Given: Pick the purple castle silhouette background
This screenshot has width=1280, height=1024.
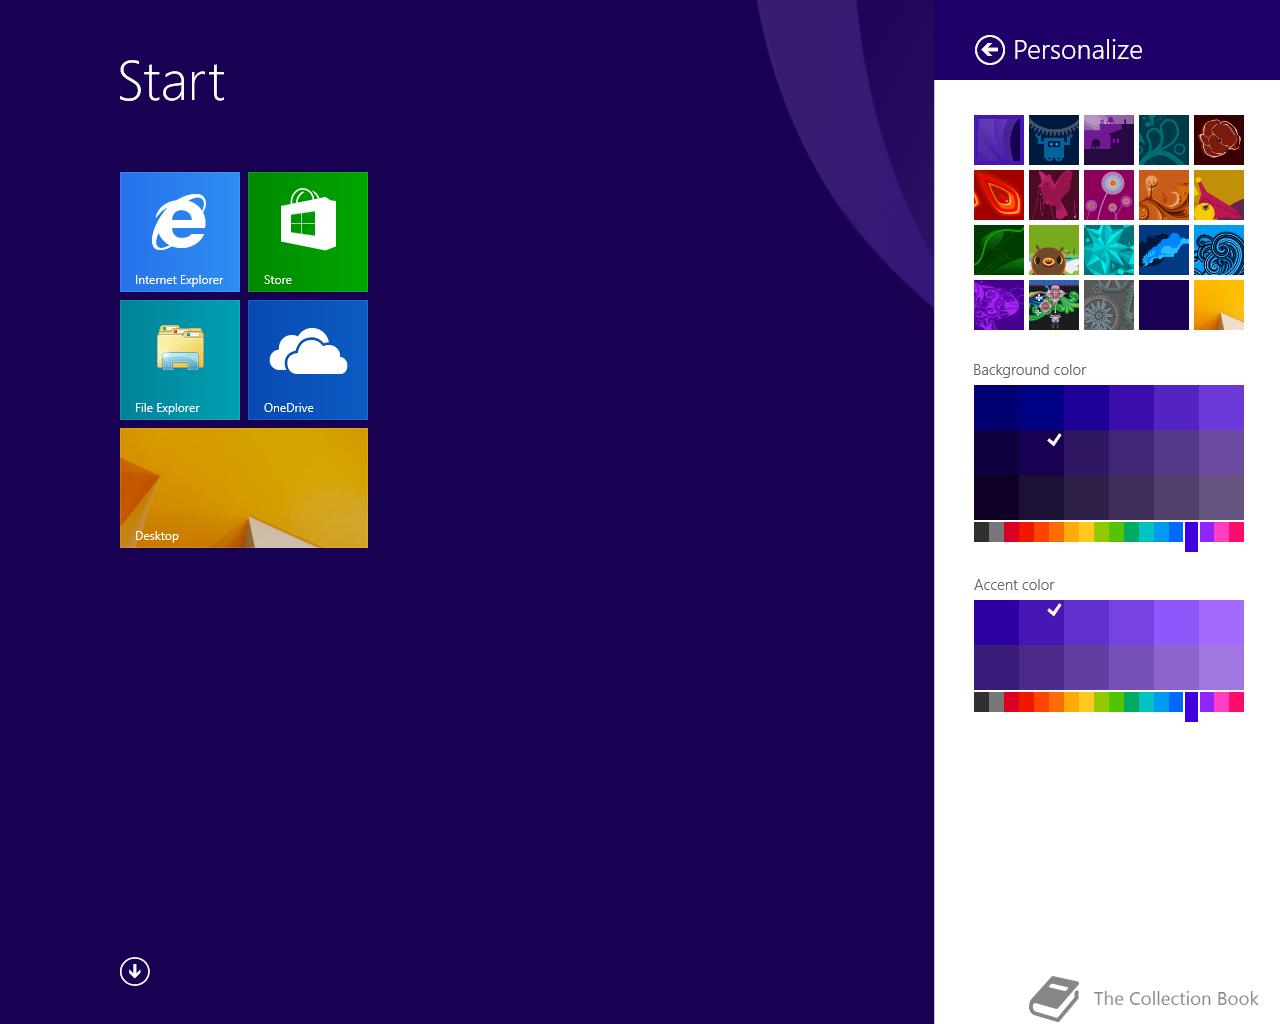Looking at the screenshot, I should point(1109,140).
